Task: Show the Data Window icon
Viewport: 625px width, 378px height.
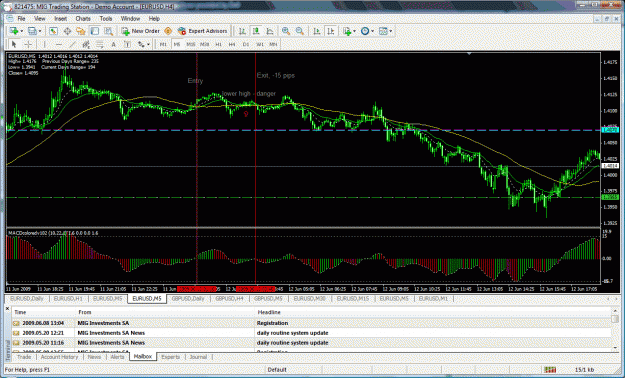Action: 67,31
